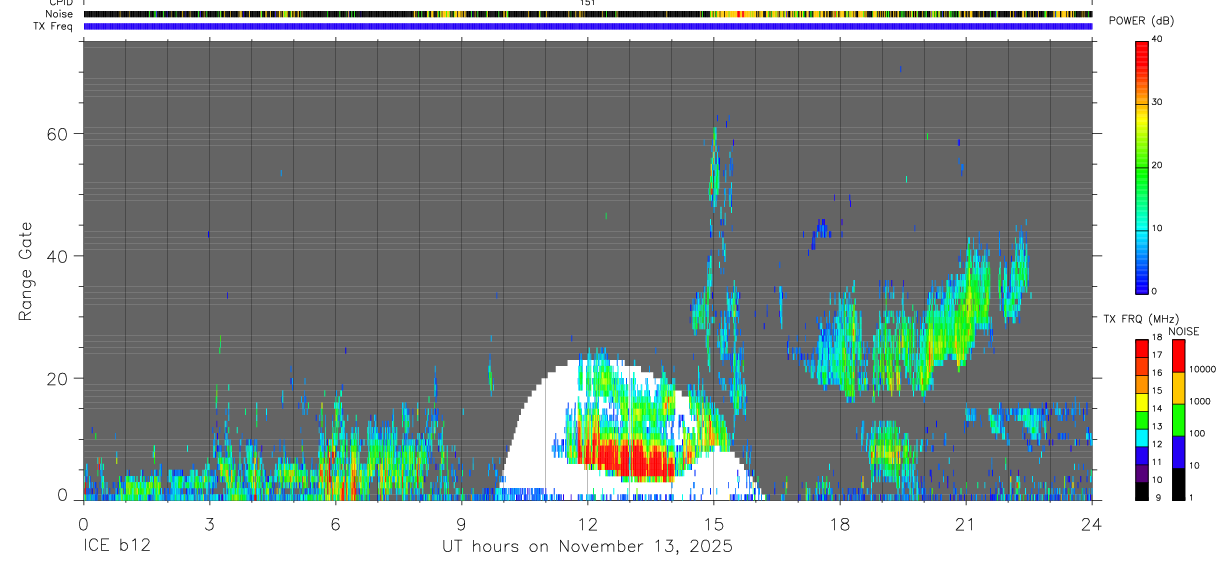Click the 40 label on the power colorbar

tap(1157, 39)
